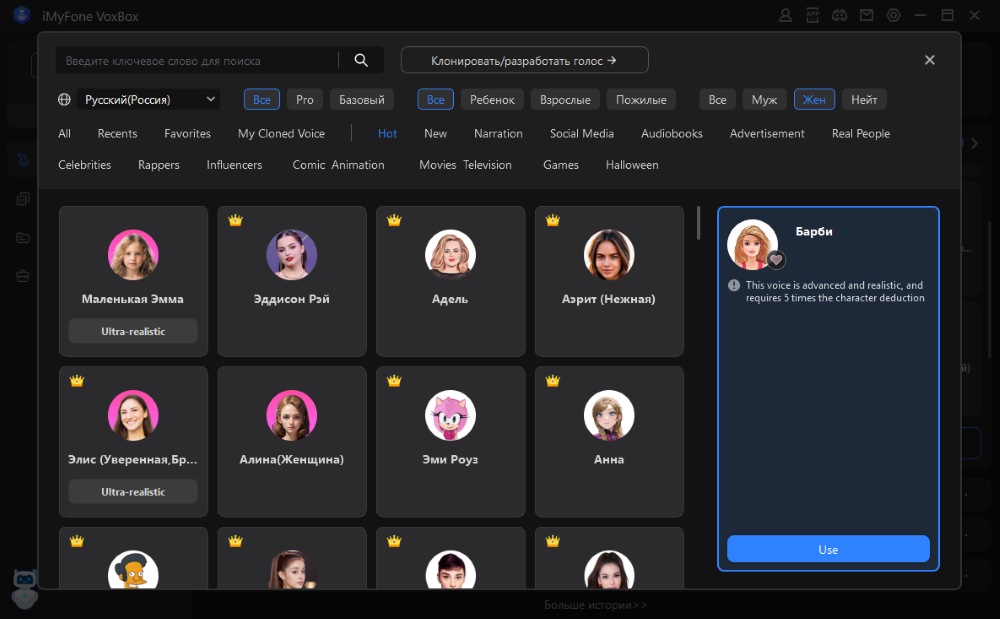Click the search magnifier icon
The width and height of the screenshot is (1000, 619).
[361, 61]
